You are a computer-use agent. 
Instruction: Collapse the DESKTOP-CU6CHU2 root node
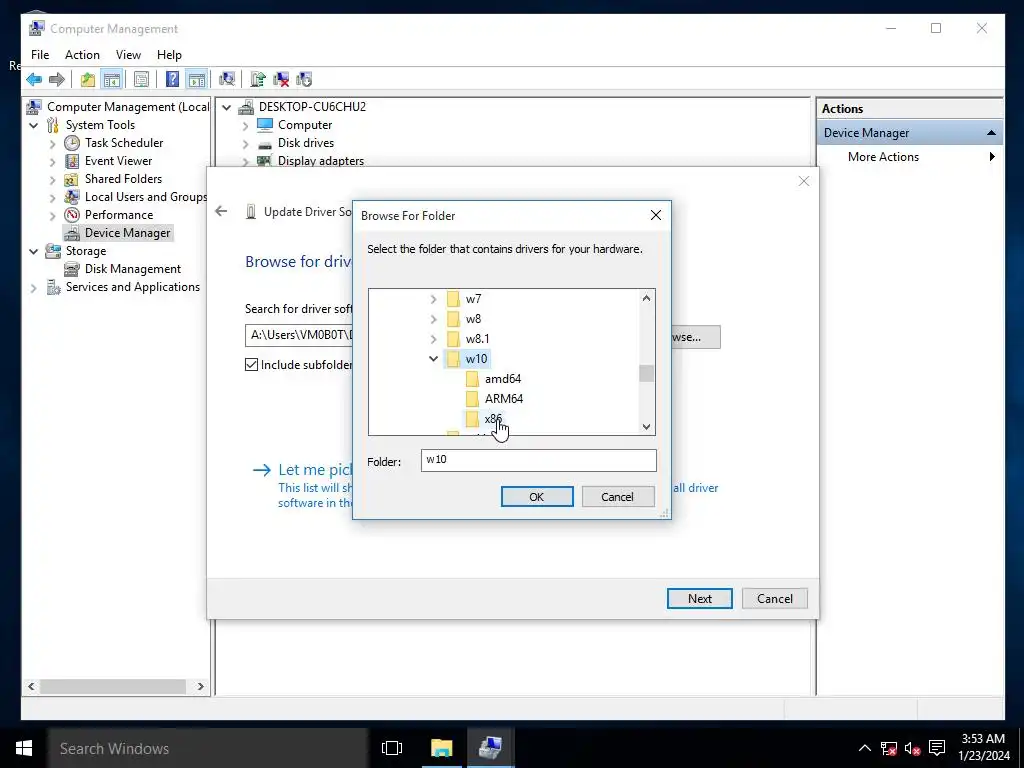tap(227, 107)
